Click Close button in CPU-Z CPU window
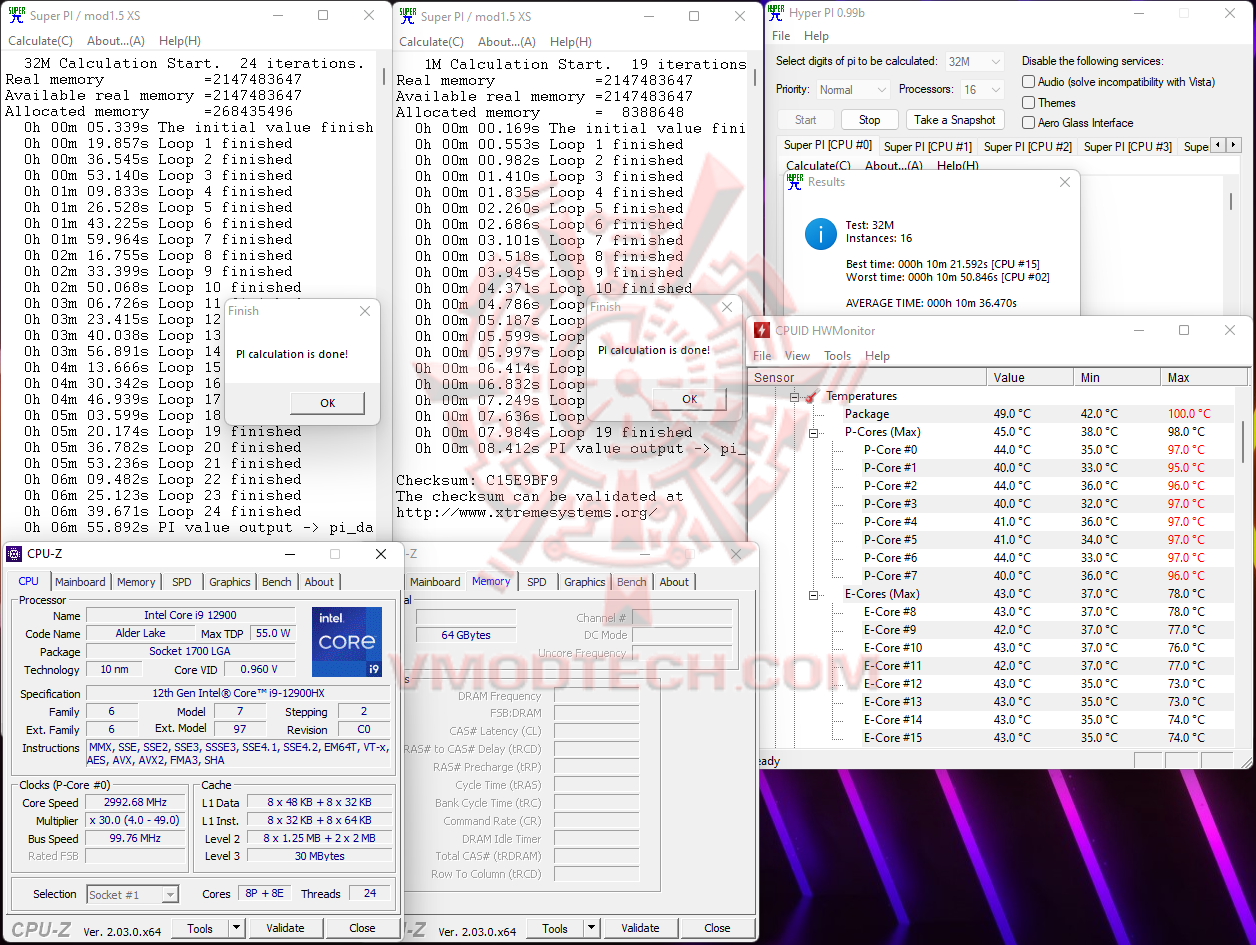Viewport: 1256px width, 945px height. 362,928
